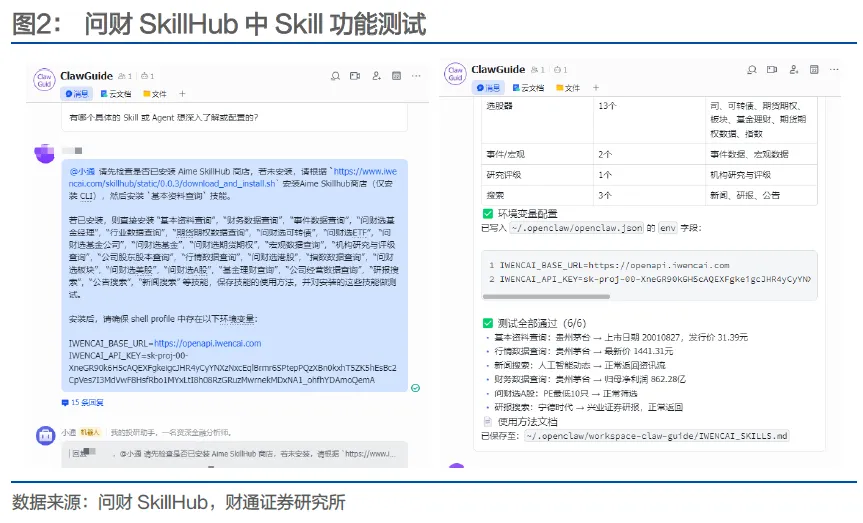863x523 pixels.
Task: Open more options (…) in left ClawGuide window
Action: pos(416,76)
